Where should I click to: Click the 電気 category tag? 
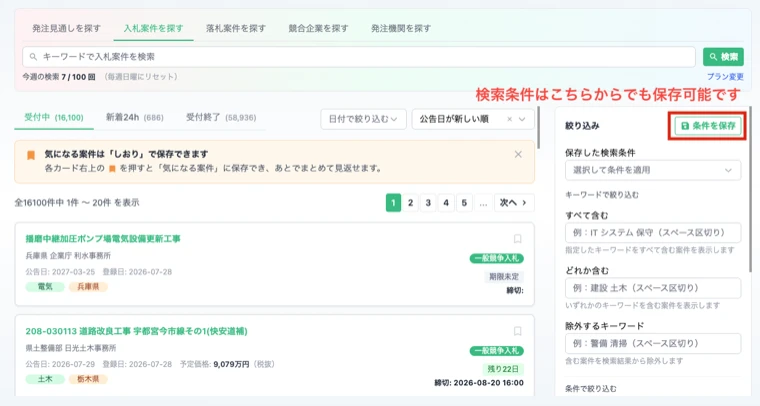coord(45,287)
